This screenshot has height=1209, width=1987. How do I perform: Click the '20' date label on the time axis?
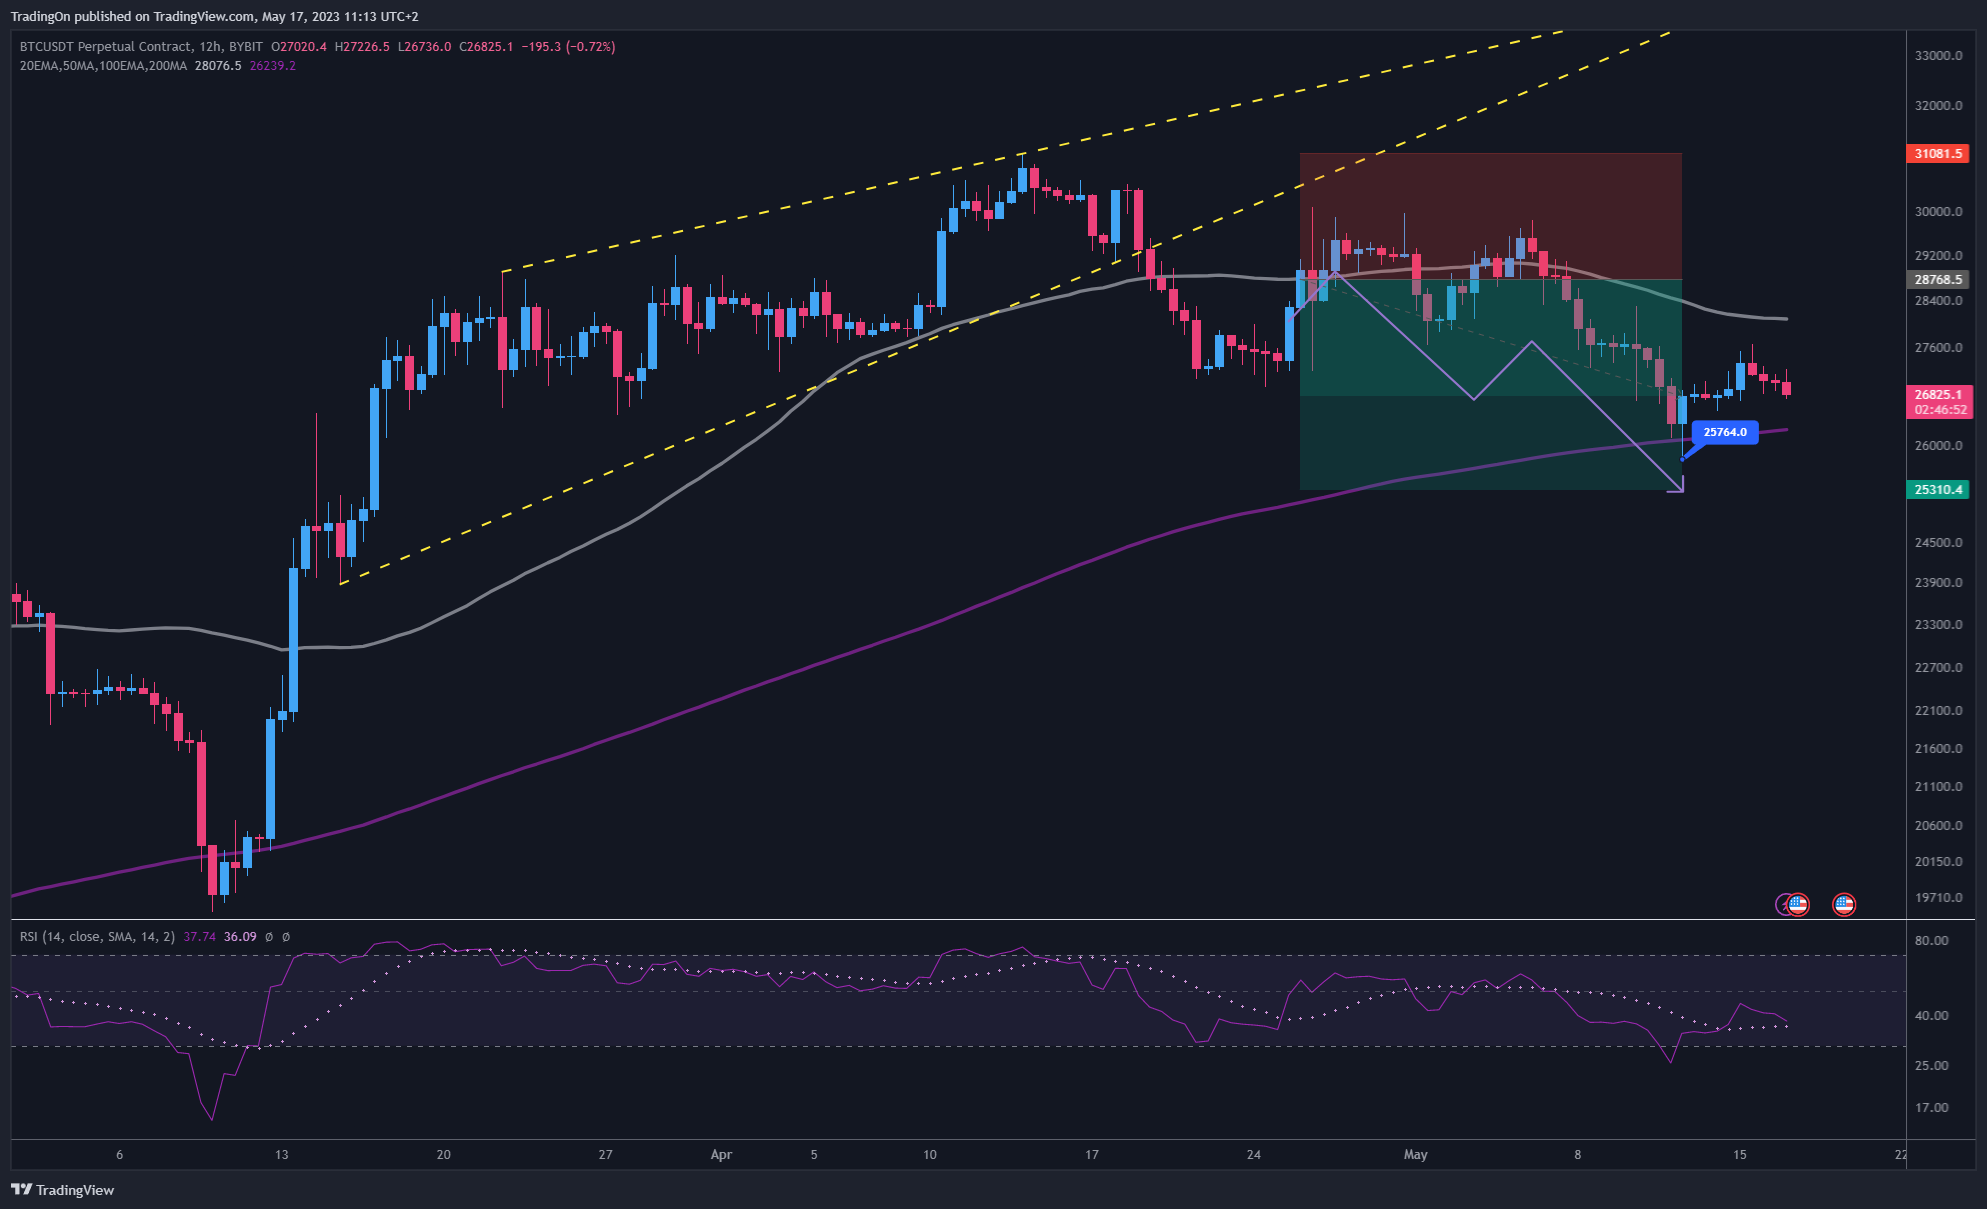(x=444, y=1155)
